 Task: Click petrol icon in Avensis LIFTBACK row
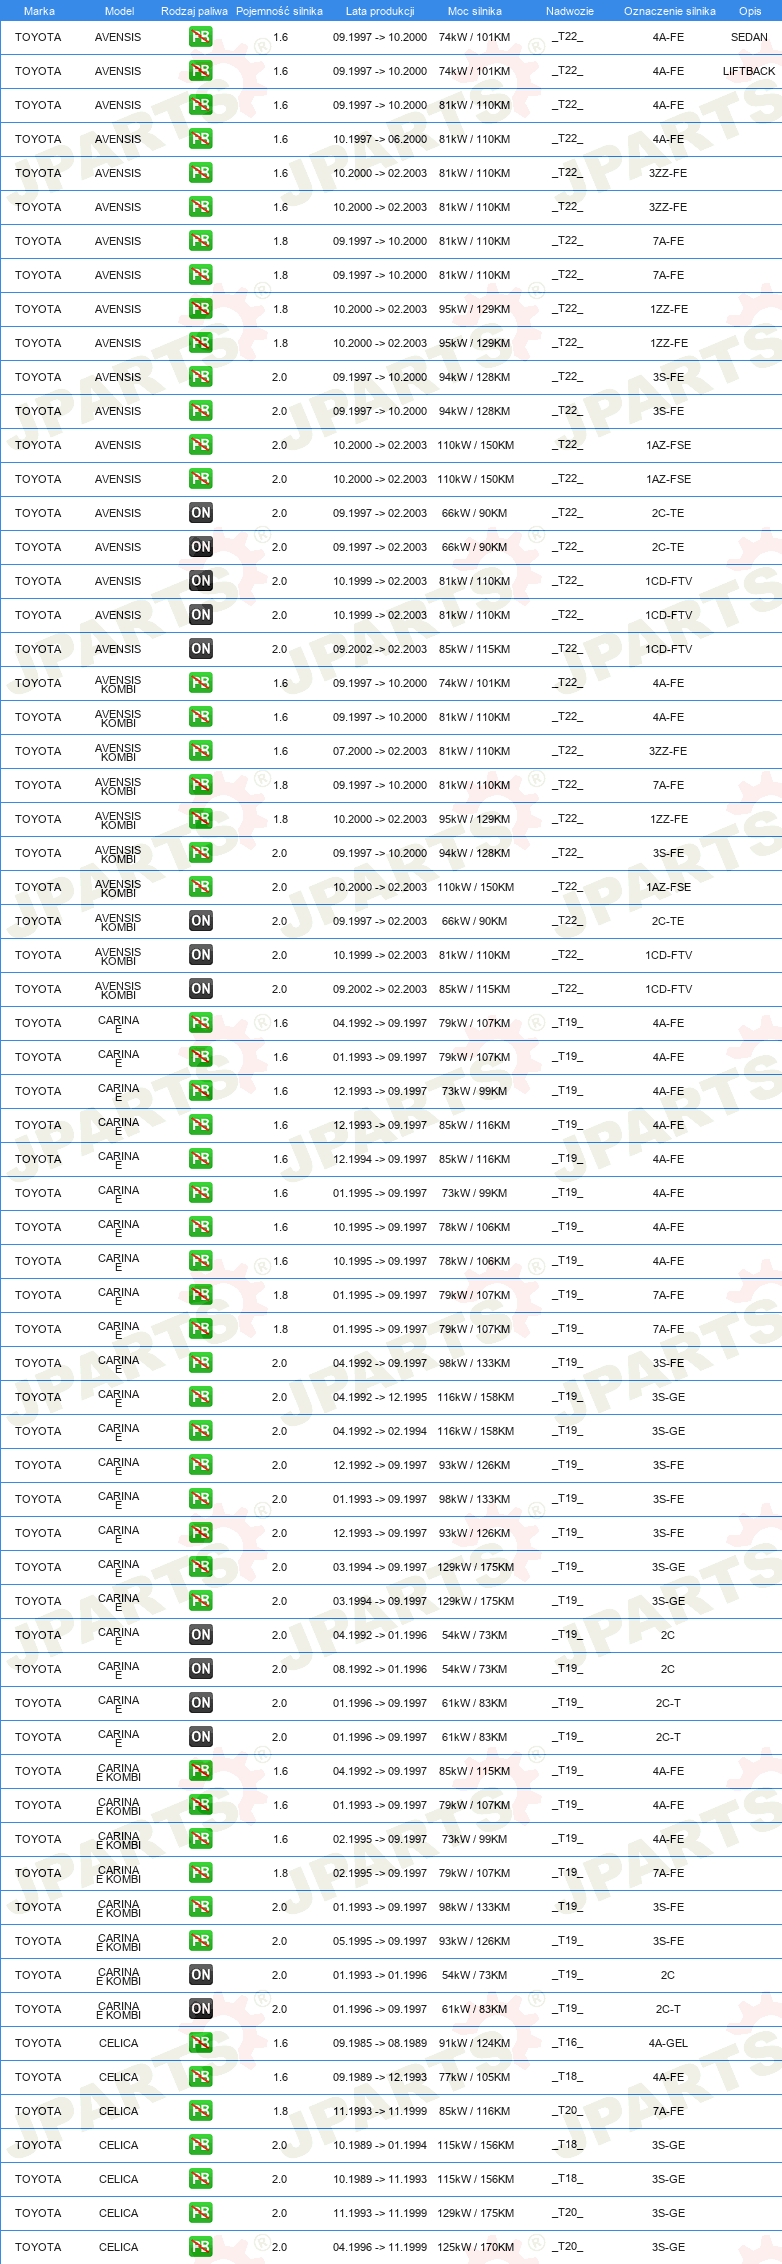[x=201, y=71]
